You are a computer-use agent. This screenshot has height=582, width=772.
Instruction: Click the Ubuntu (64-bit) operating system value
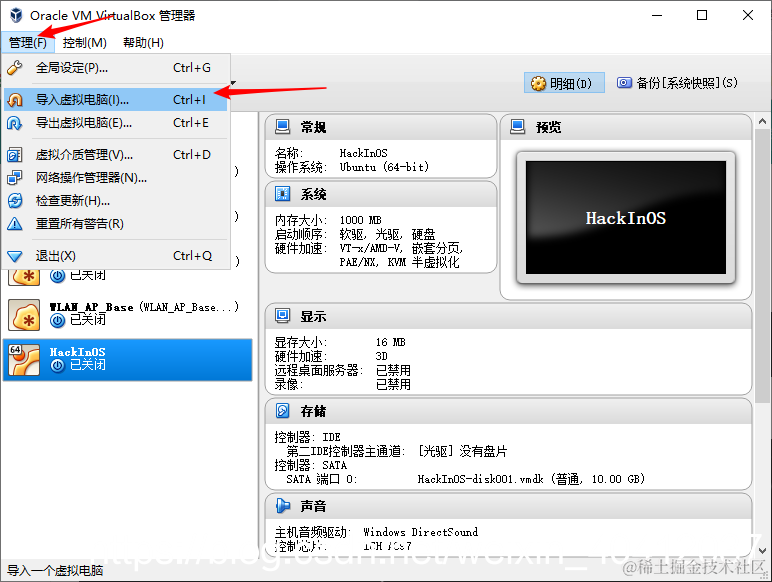pos(384,167)
